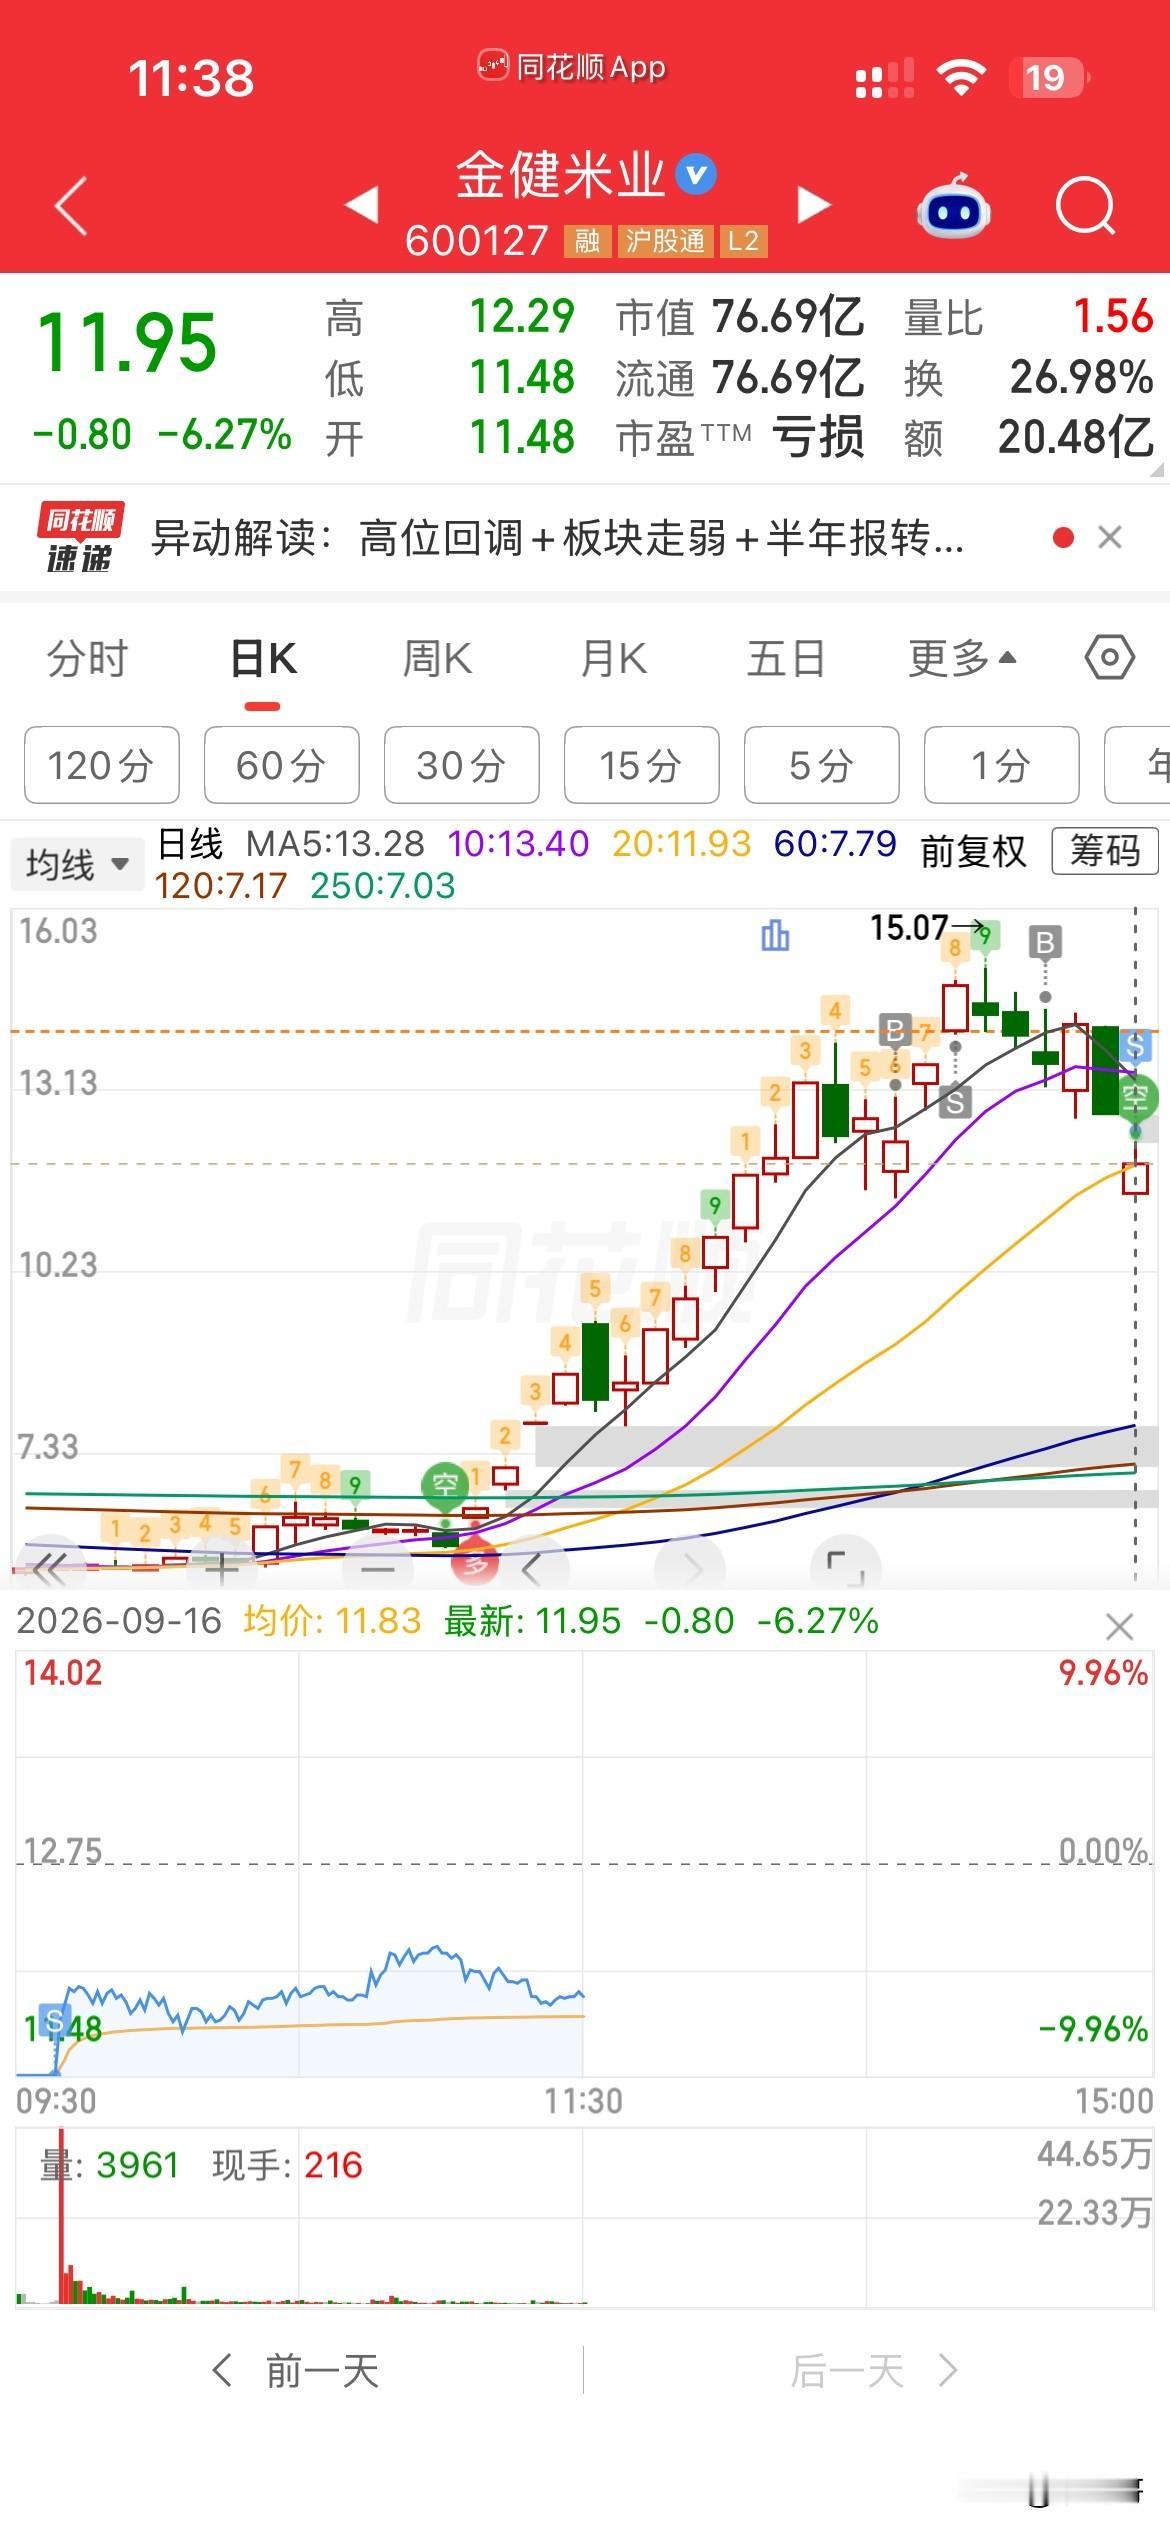Tap the back arrow in the header
Image resolution: width=1170 pixels, height=2532 pixels.
pyautogui.click(x=71, y=206)
